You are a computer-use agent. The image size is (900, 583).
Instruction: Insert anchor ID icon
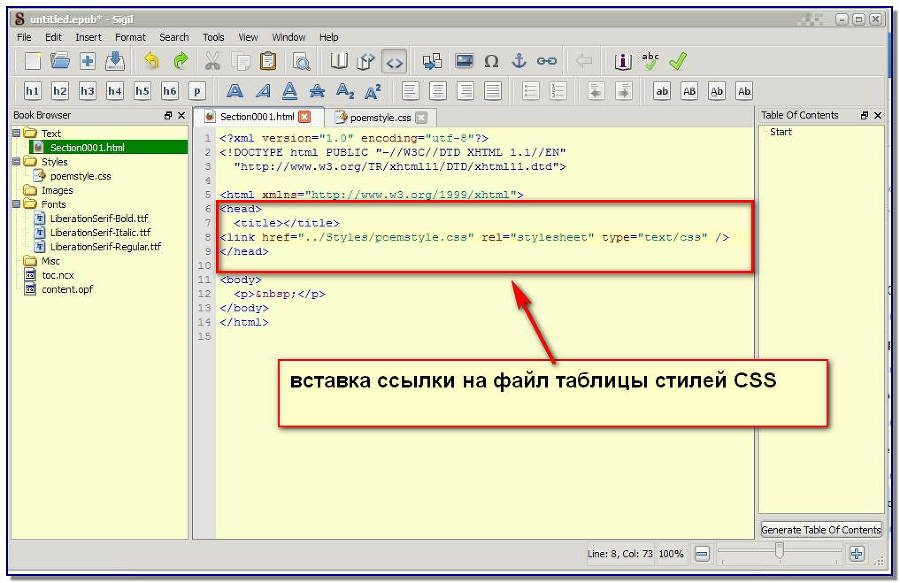pos(519,61)
